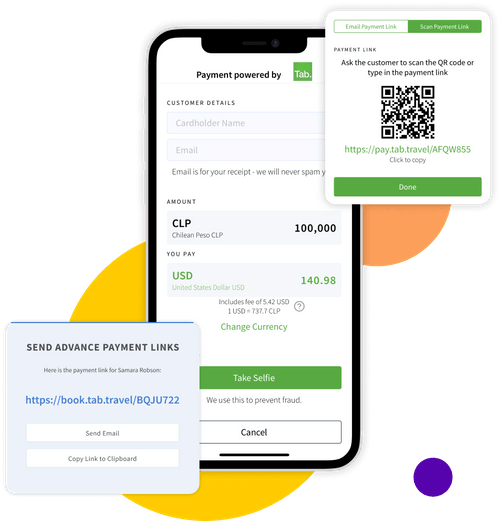Copy the pay.tab.travel/AFQW855 link
Image resolution: width=500 pixels, height=521 pixels.
click(x=407, y=149)
